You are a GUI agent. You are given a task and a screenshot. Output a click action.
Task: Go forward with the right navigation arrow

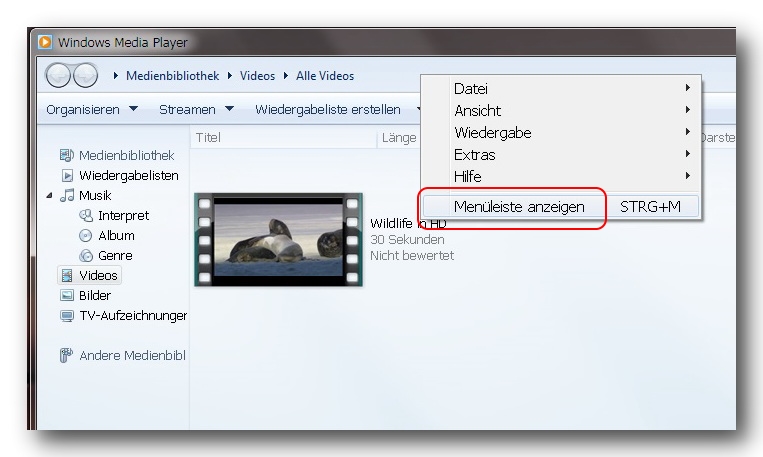click(85, 75)
